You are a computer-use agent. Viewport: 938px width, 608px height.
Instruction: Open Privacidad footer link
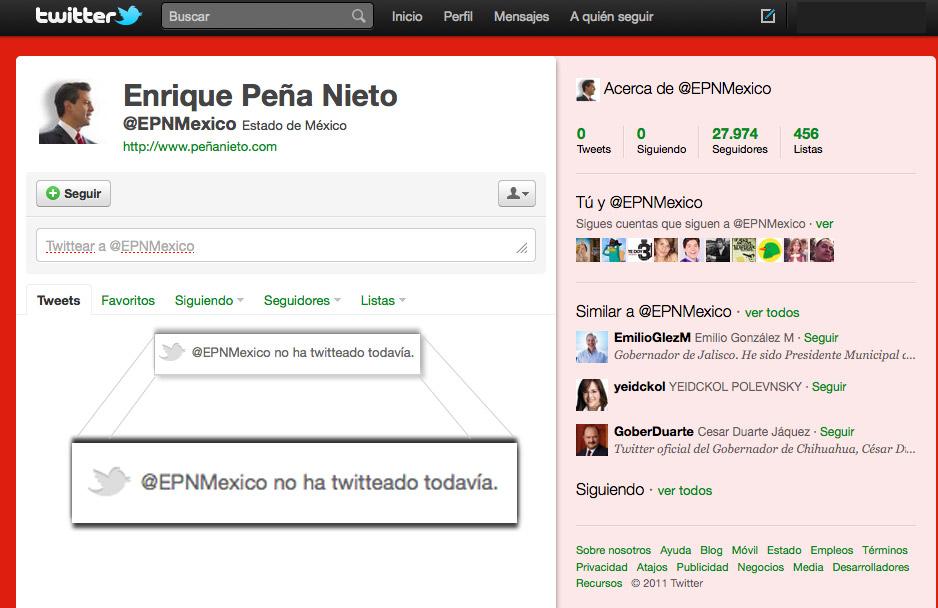(x=602, y=567)
